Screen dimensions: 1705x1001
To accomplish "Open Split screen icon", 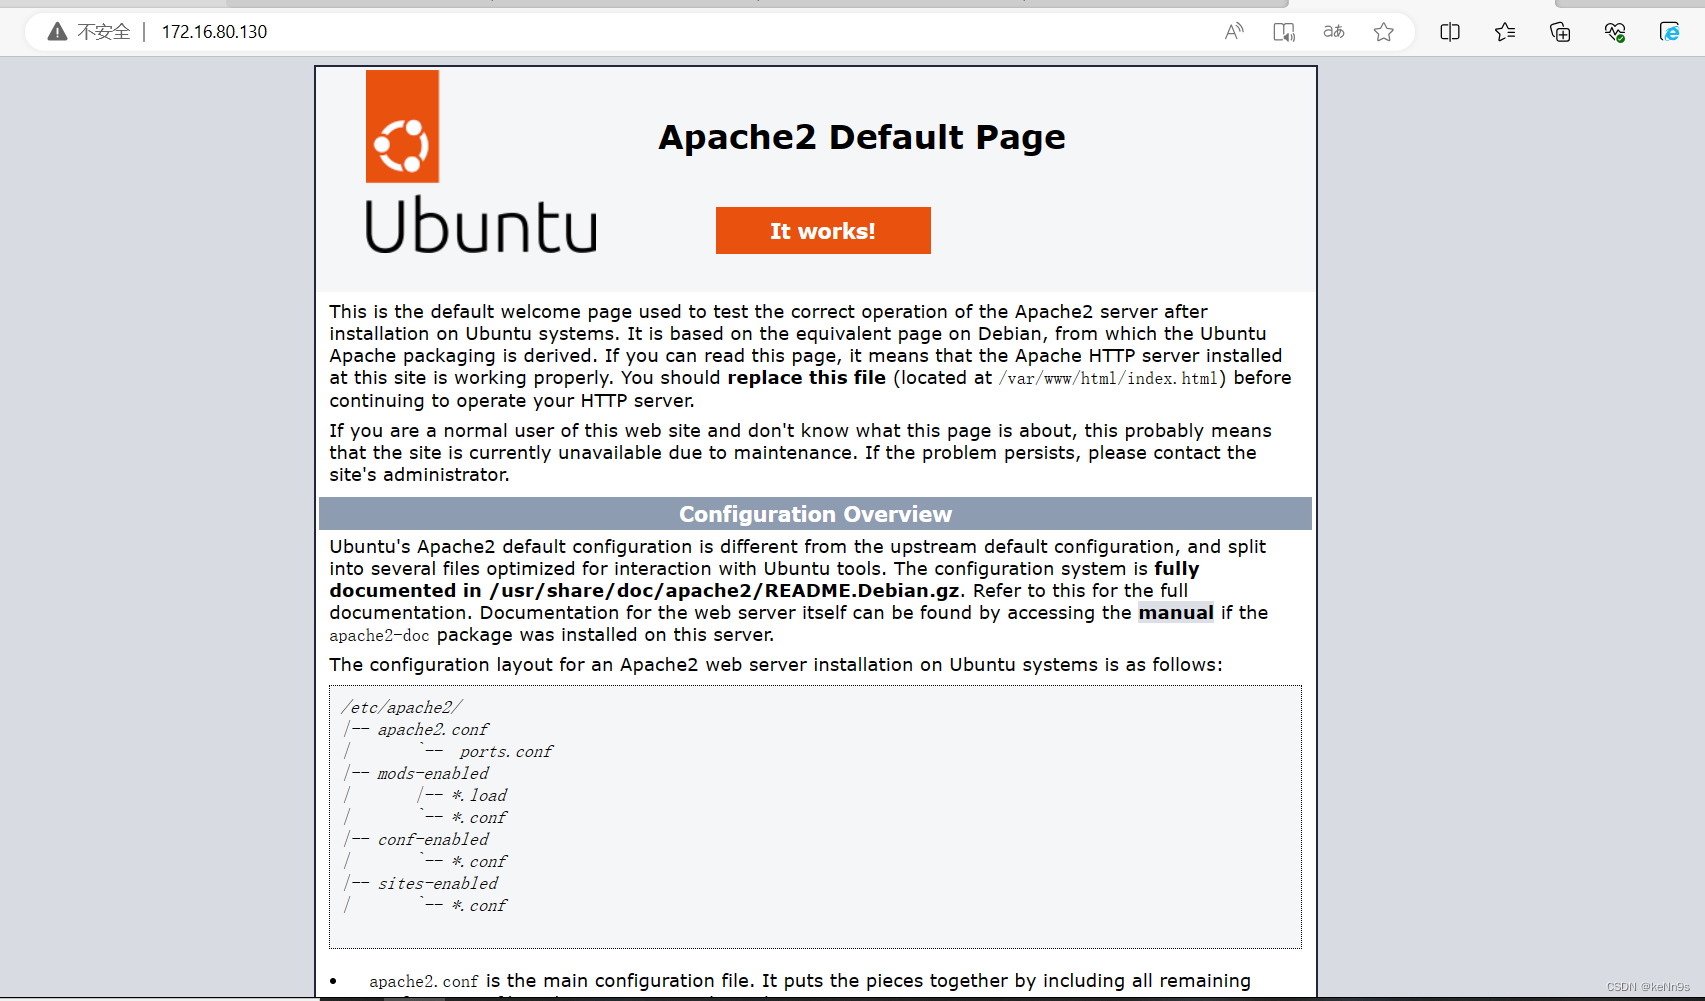I will pyautogui.click(x=1450, y=32).
